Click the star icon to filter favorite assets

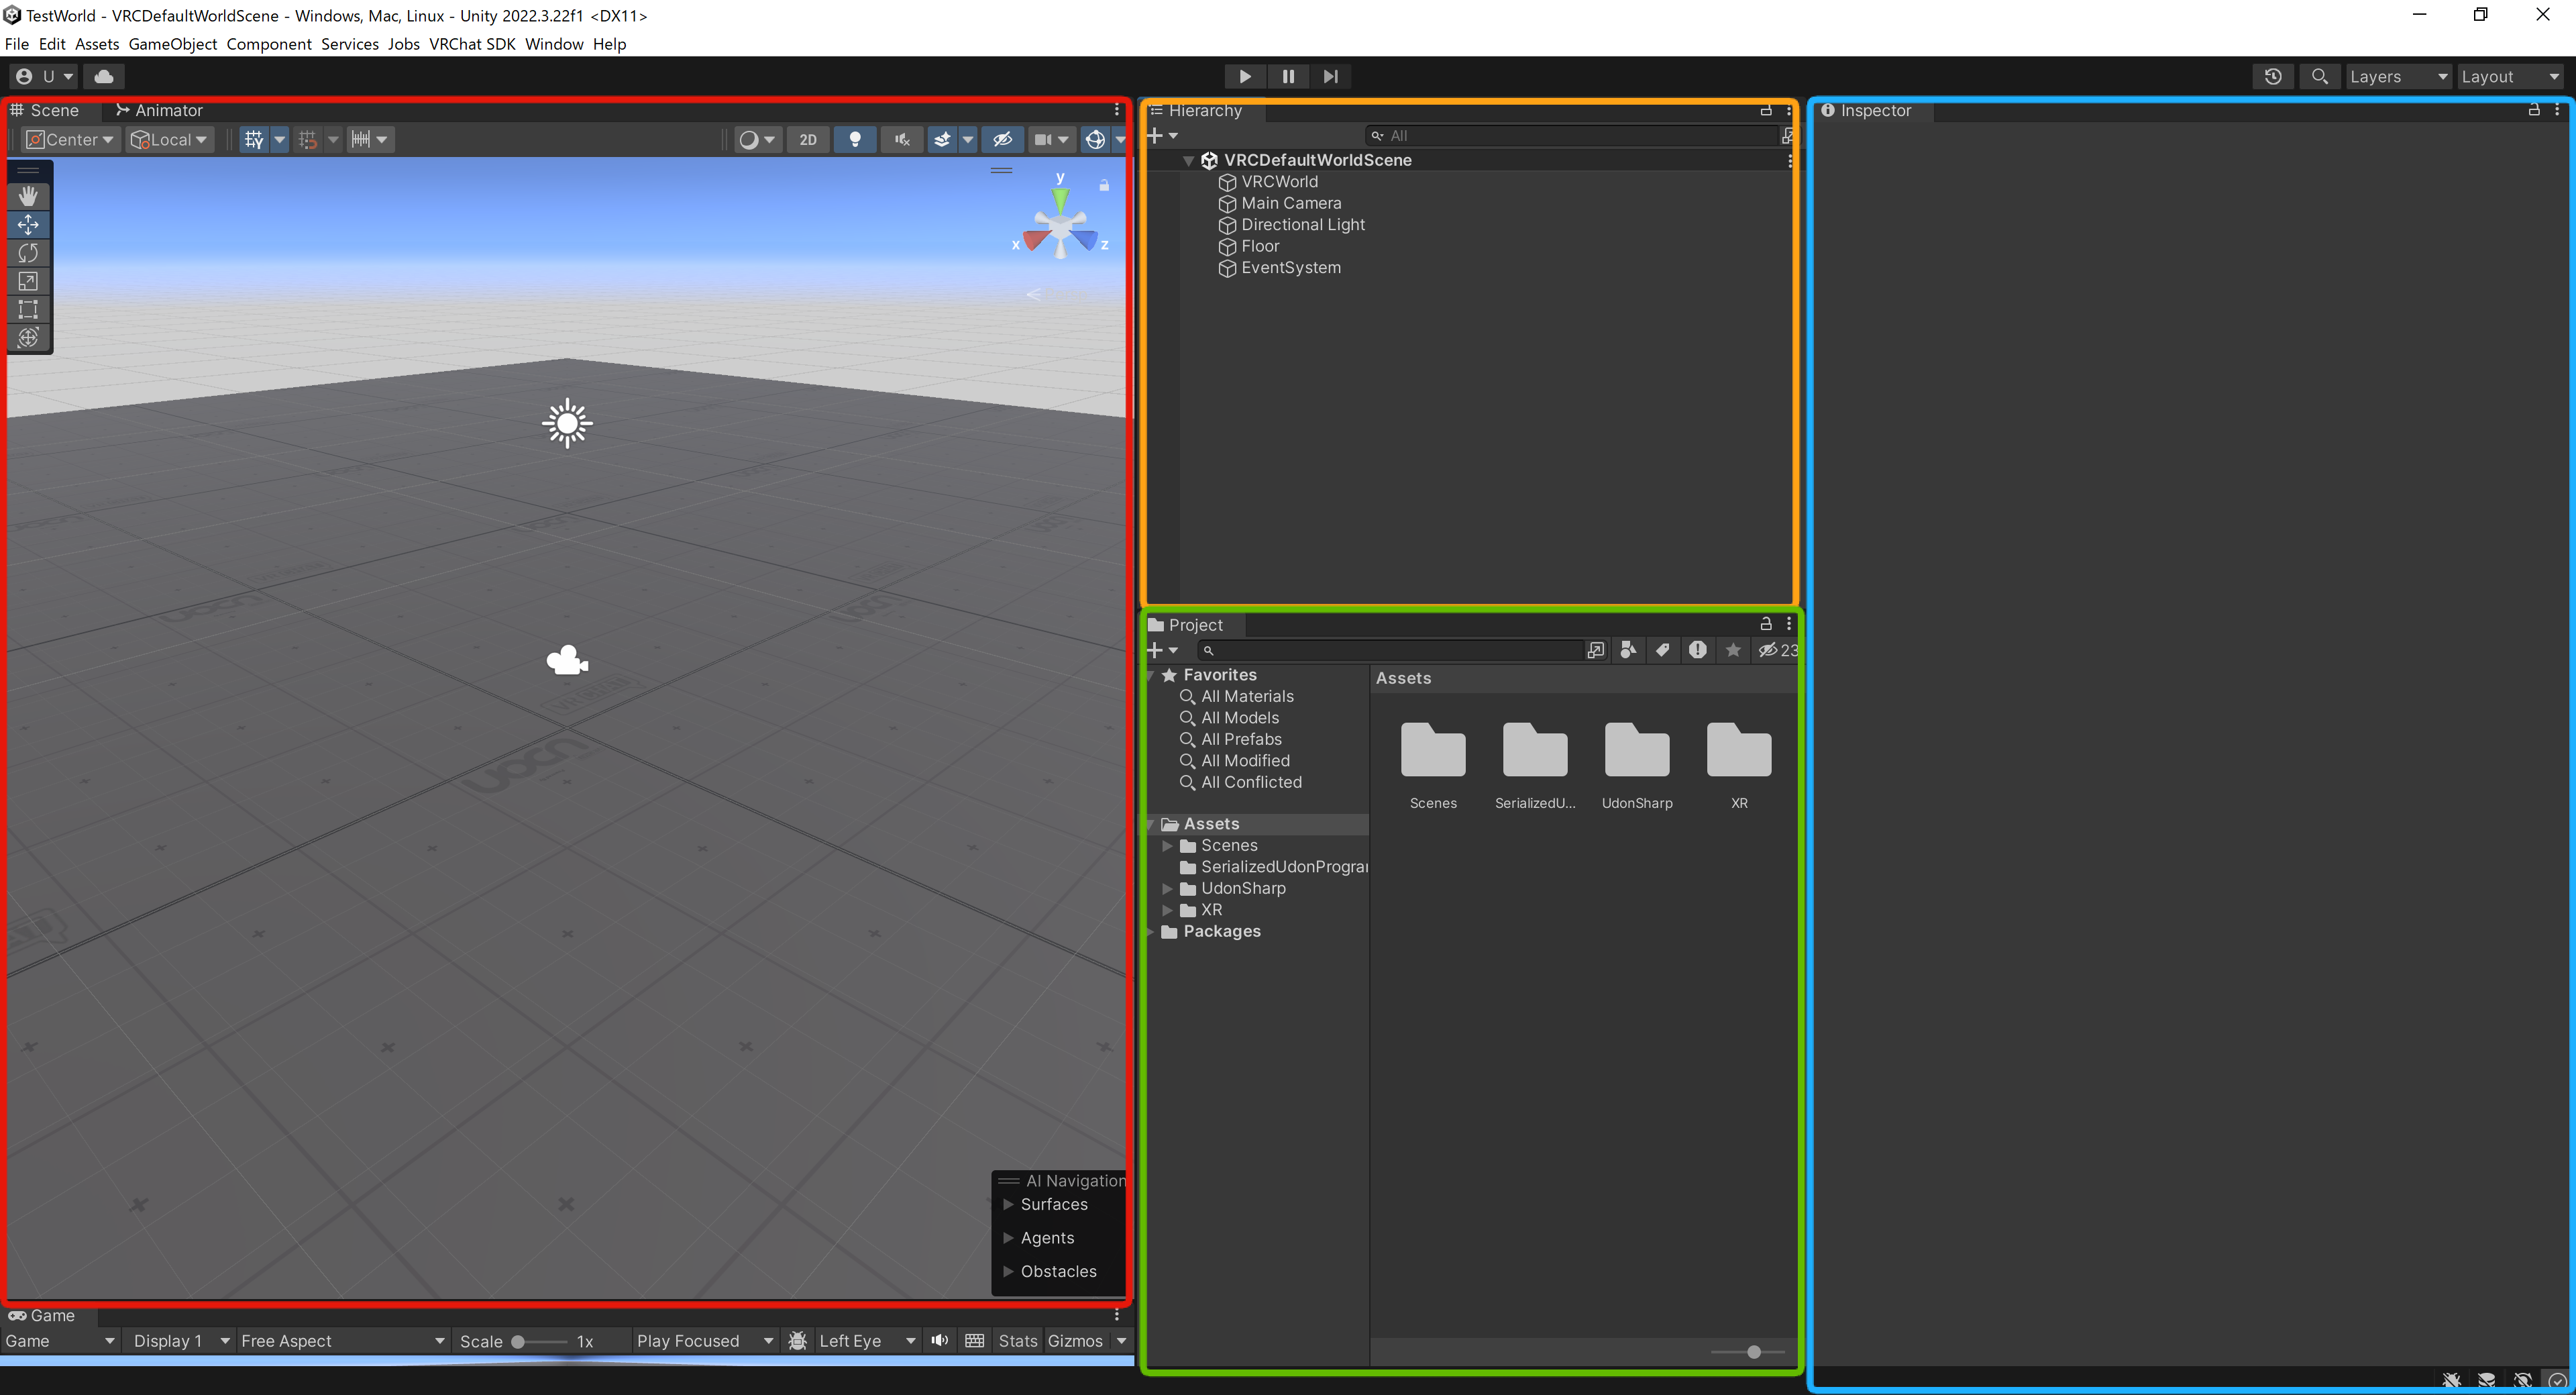pos(1733,650)
